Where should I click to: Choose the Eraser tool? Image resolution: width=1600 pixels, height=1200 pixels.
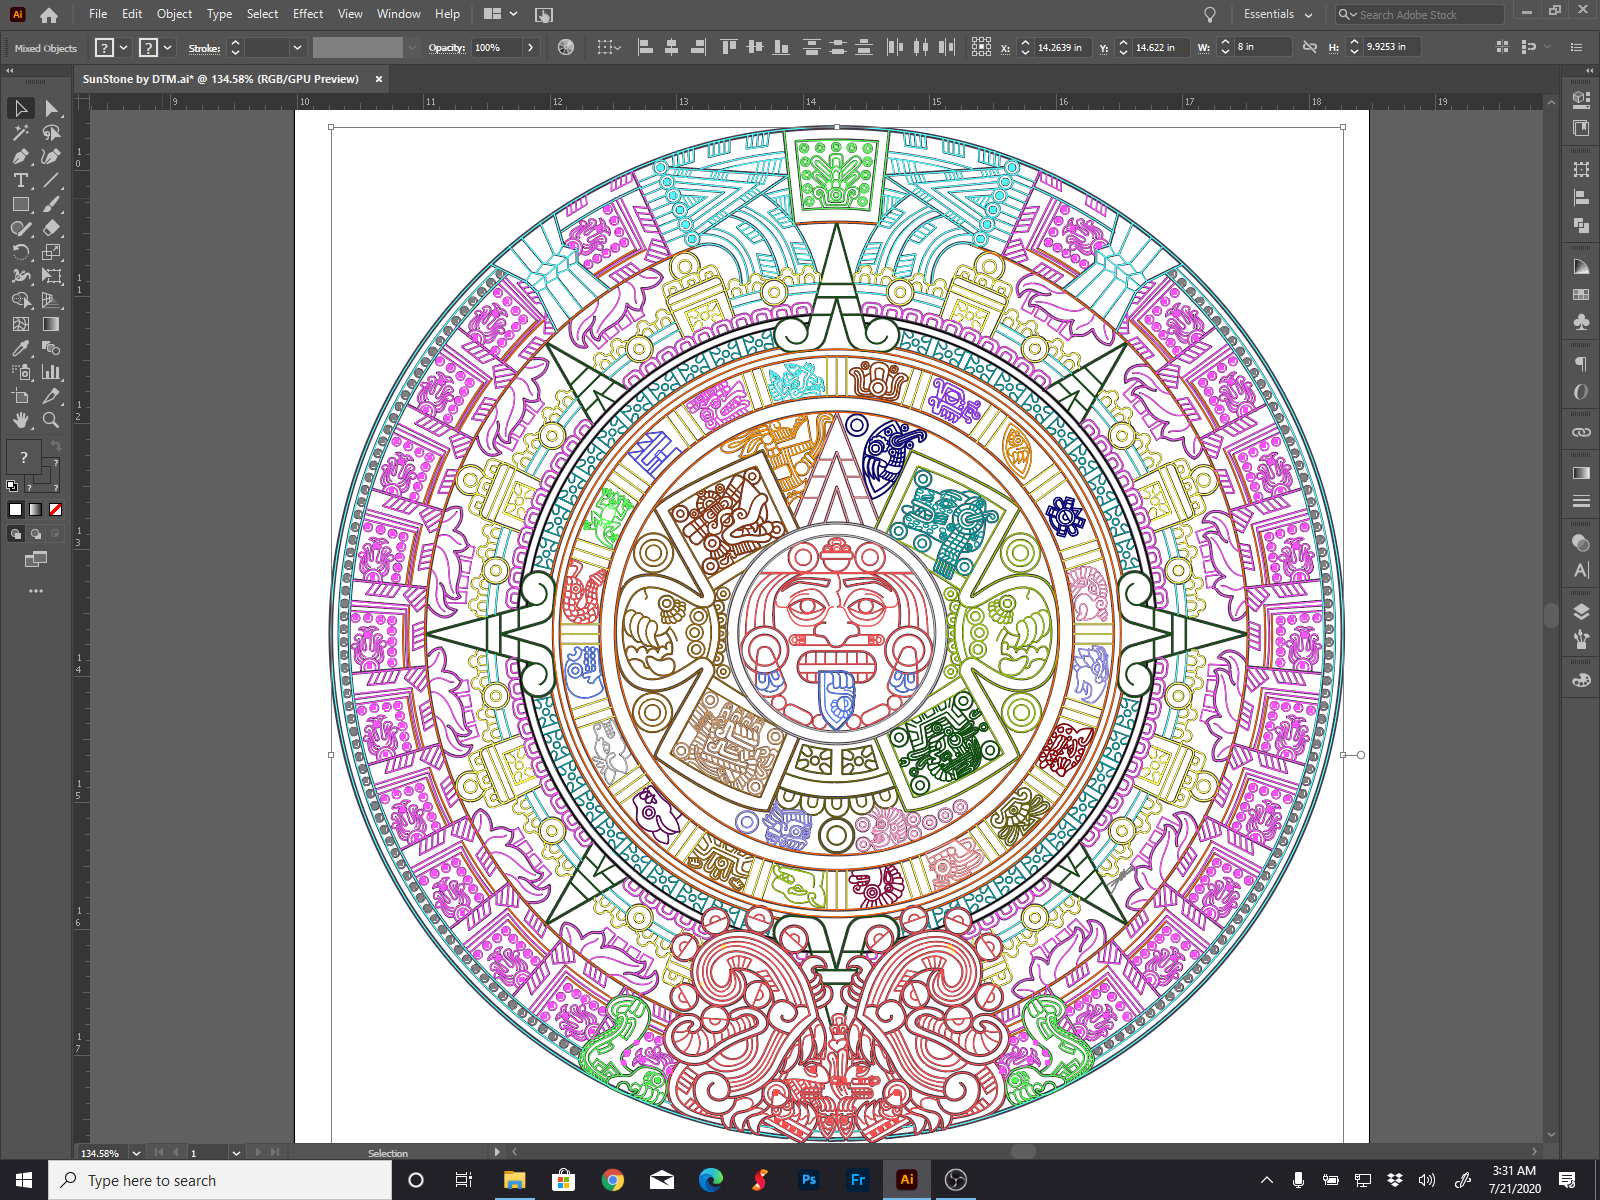point(51,228)
